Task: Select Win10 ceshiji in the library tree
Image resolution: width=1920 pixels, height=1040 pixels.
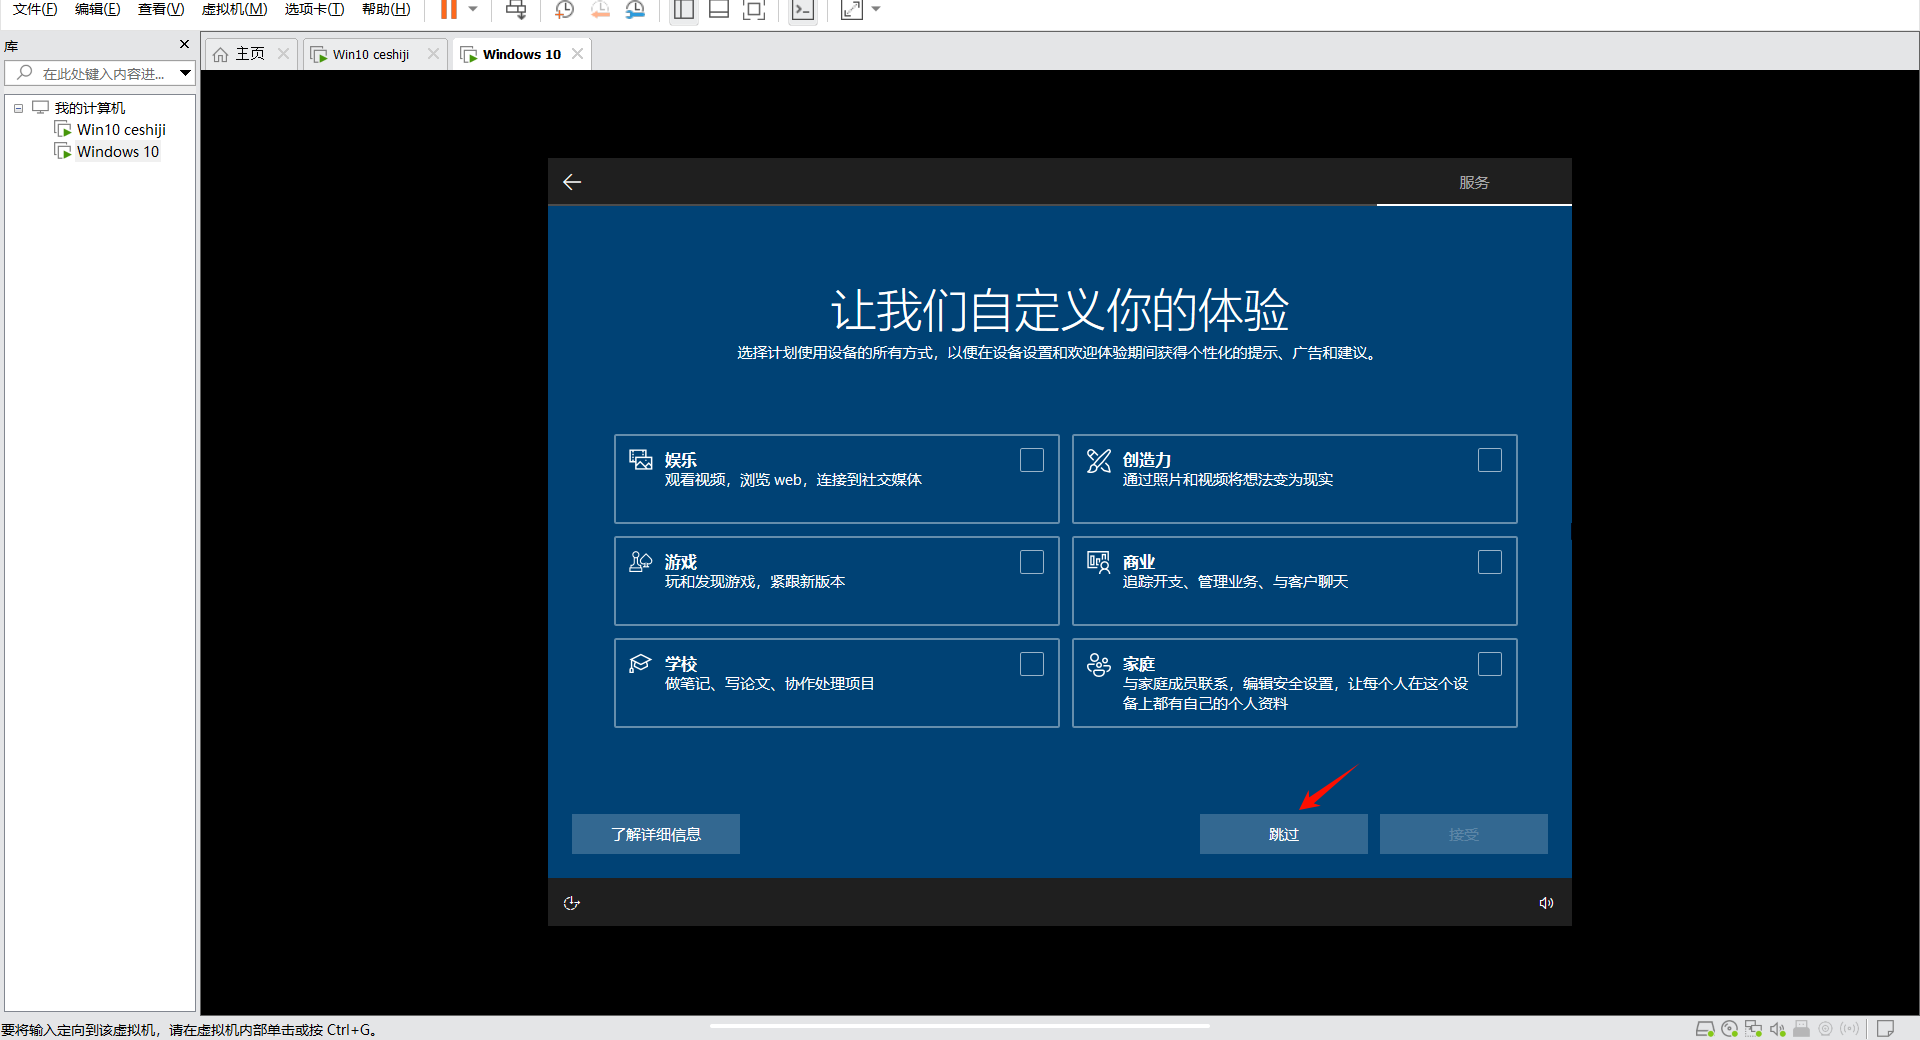Action: tap(121, 130)
